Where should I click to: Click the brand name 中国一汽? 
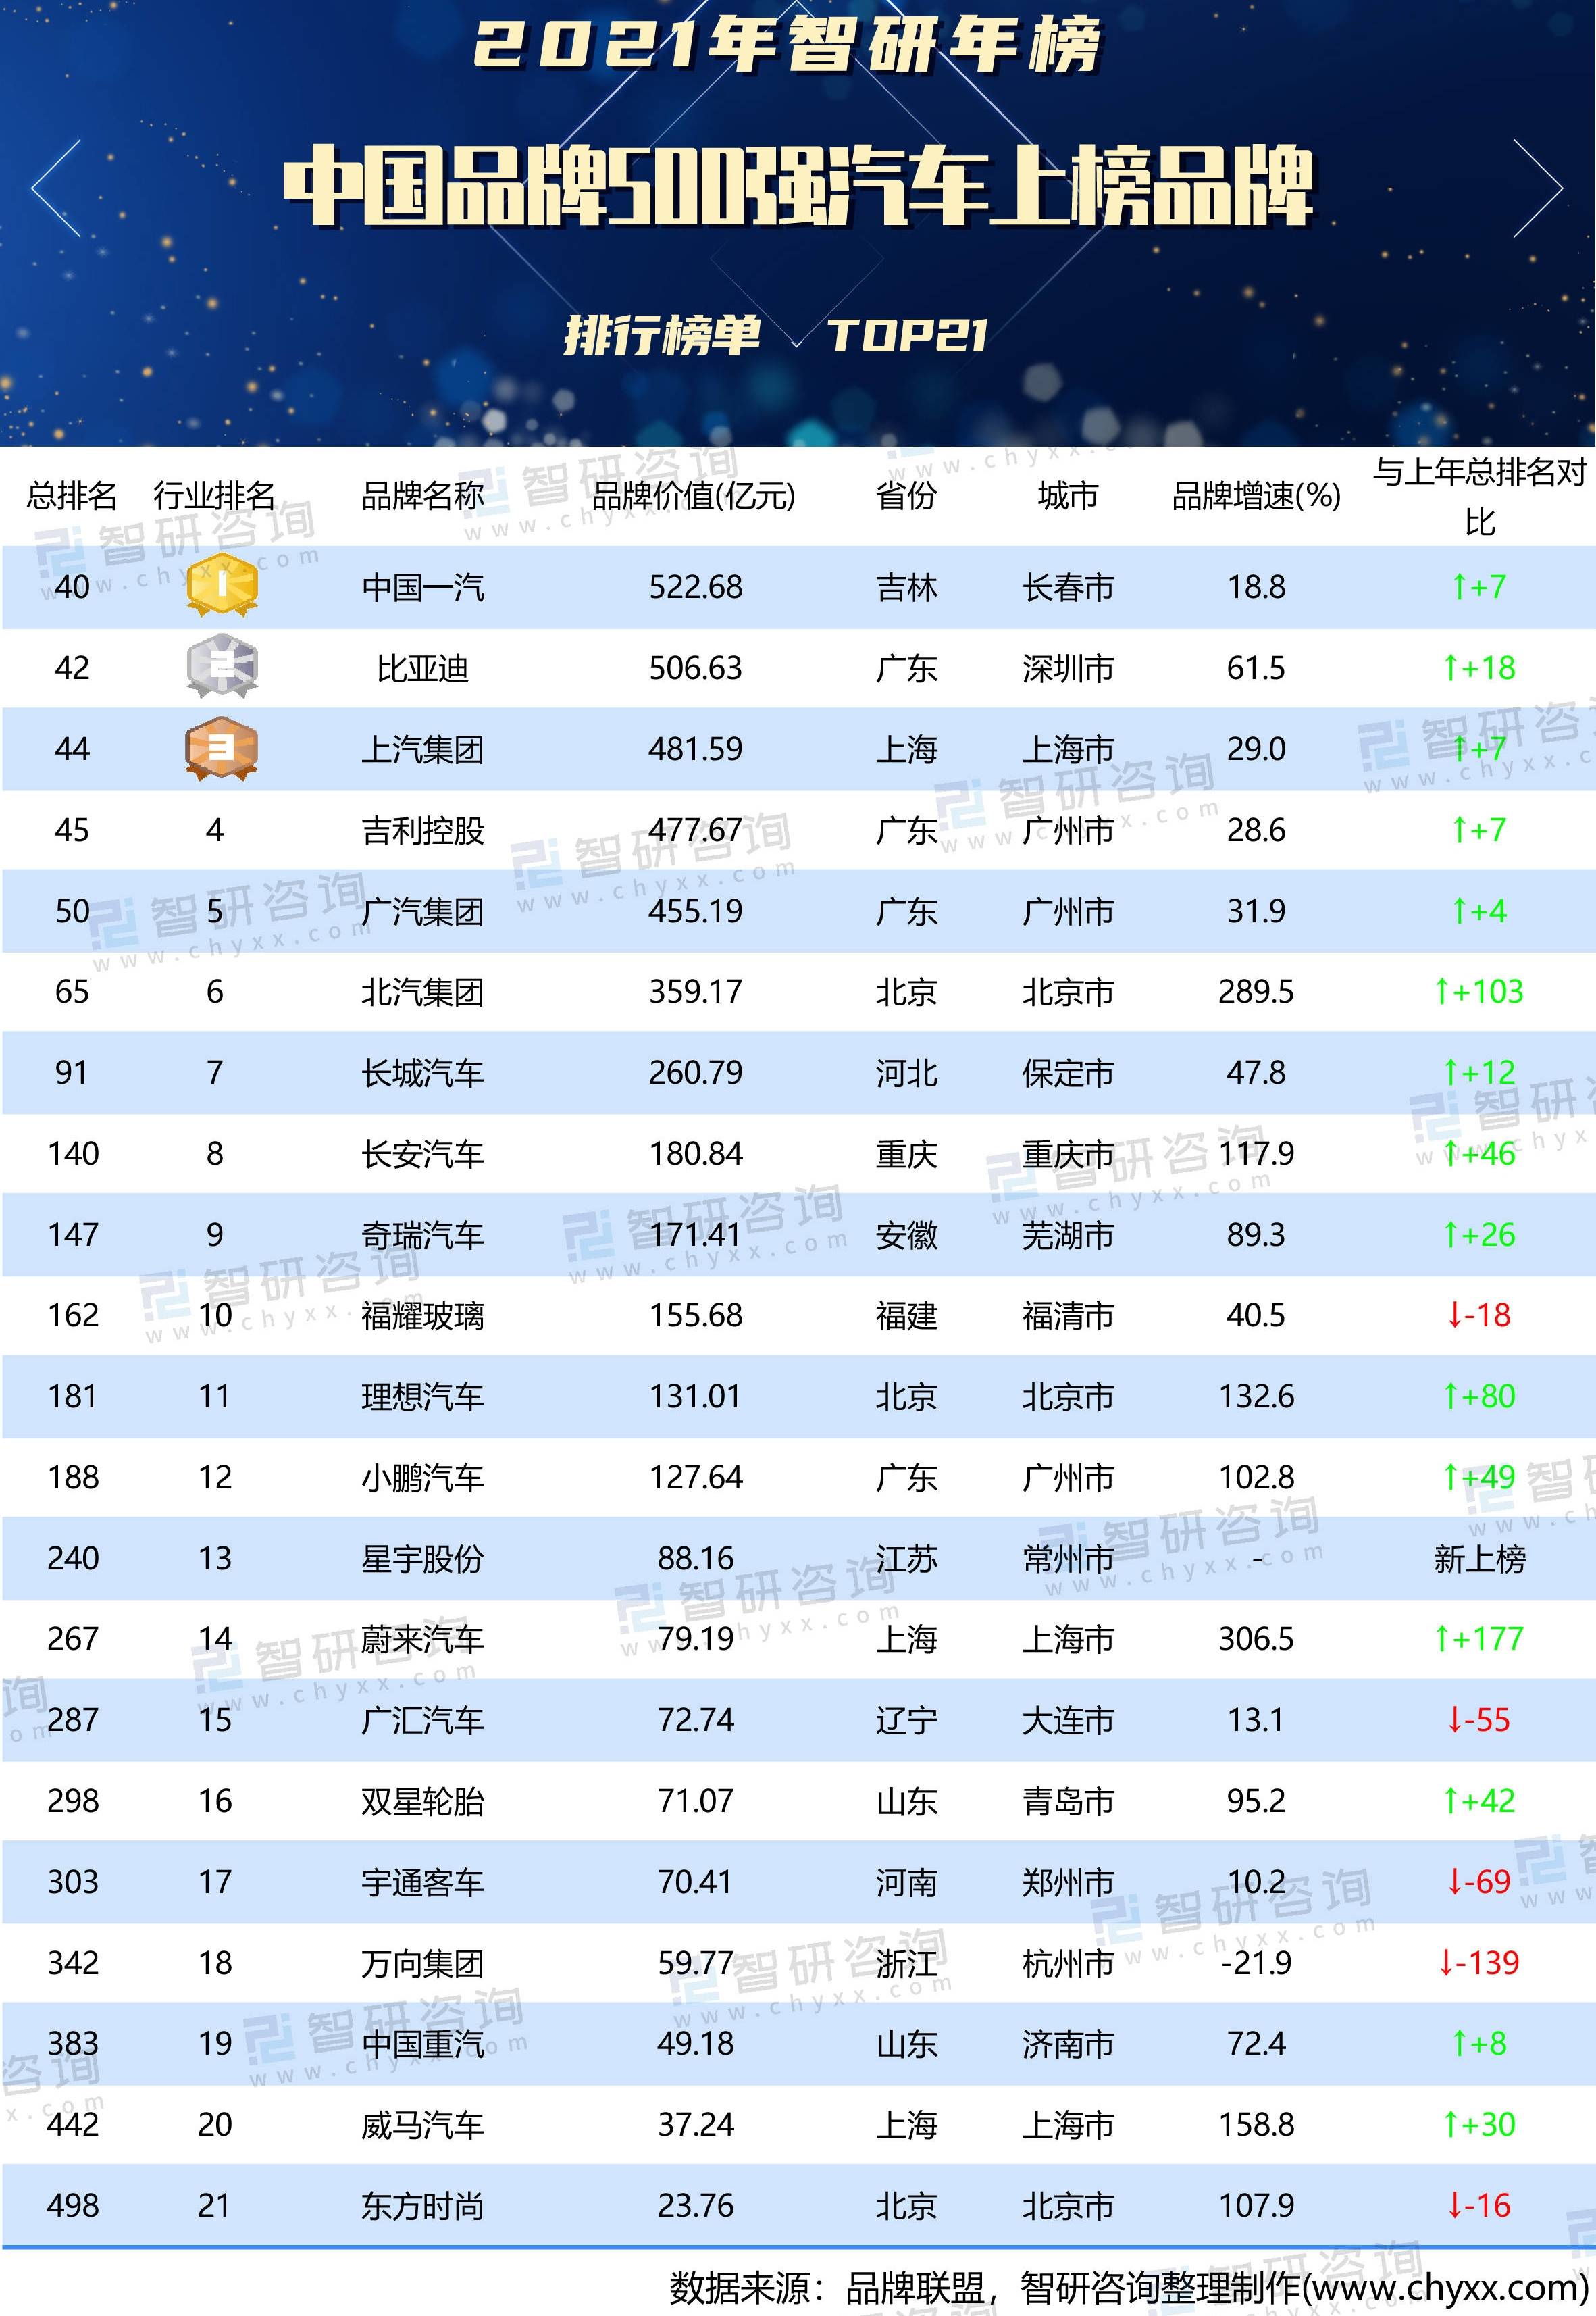[x=422, y=587]
